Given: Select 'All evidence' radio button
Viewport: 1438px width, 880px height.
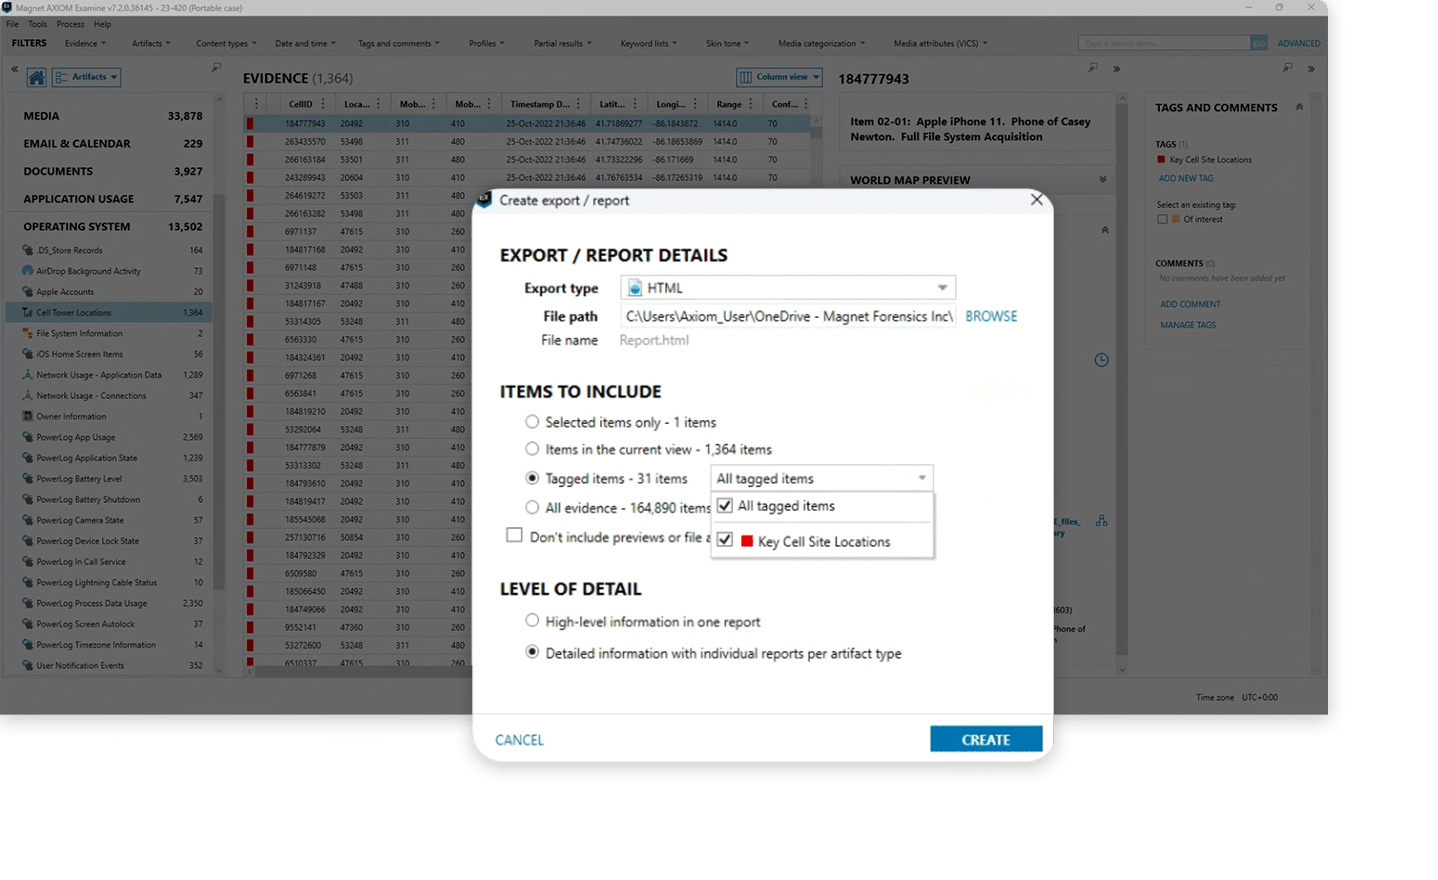Looking at the screenshot, I should 532,507.
